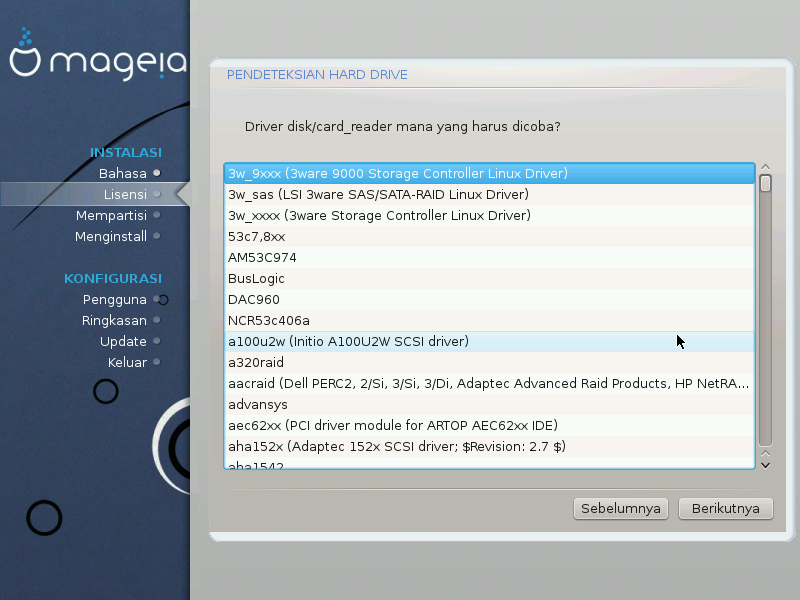Select the 3w_9xxx 3ware 9000 Storage Controller driver
This screenshot has height=600, width=800.
(489, 173)
